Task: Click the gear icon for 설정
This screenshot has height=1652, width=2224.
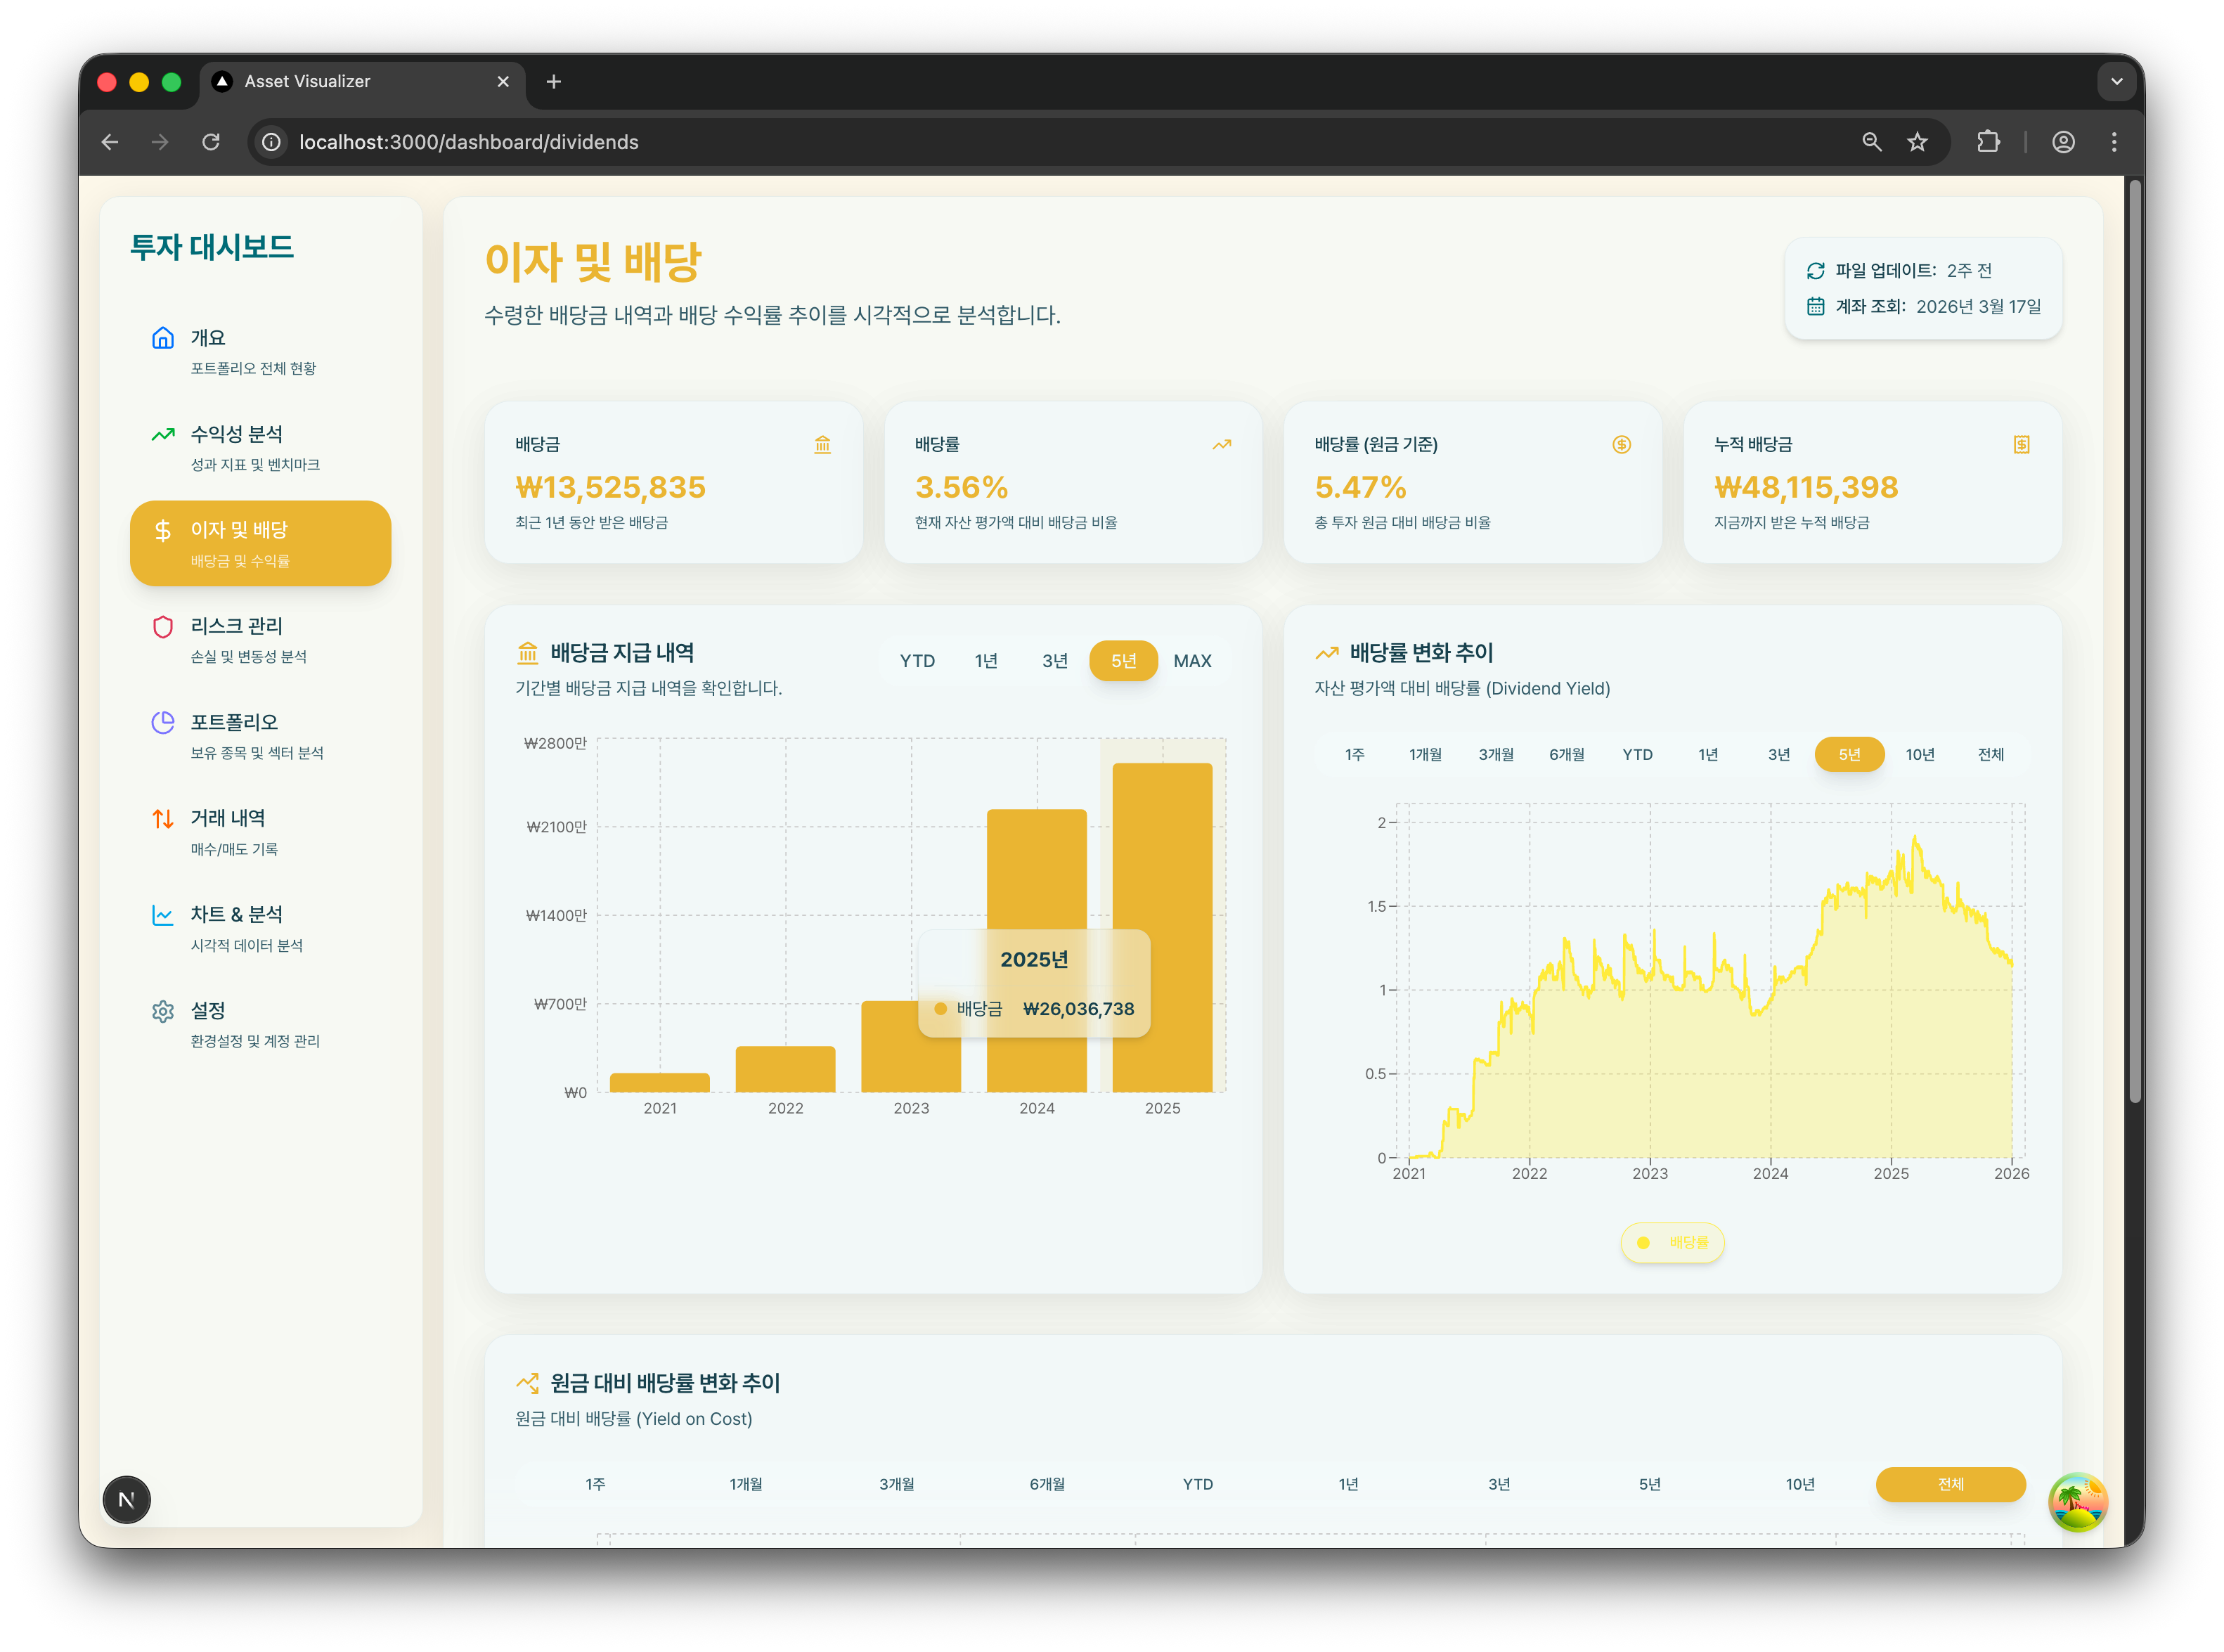Action: coord(163,1011)
